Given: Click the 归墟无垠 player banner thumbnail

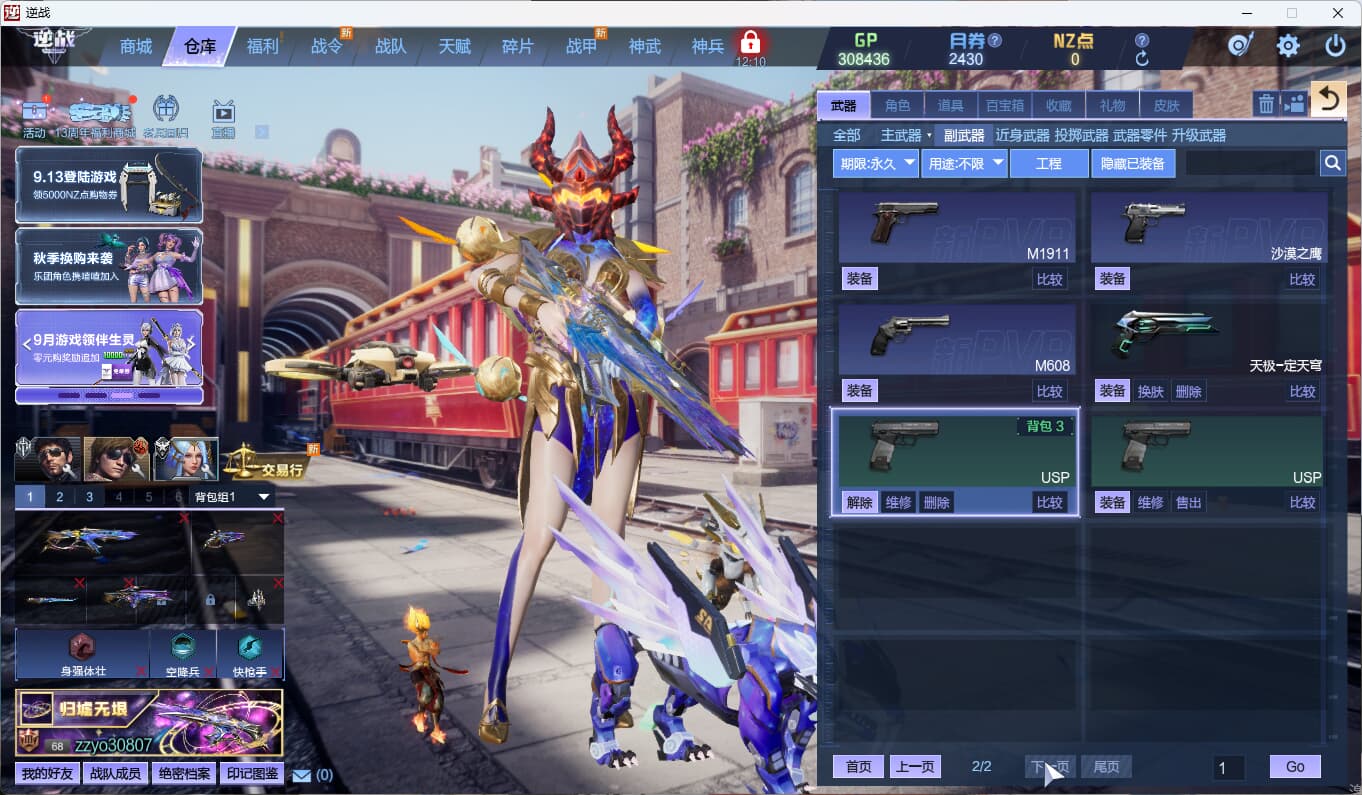Looking at the screenshot, I should pyautogui.click(x=149, y=721).
